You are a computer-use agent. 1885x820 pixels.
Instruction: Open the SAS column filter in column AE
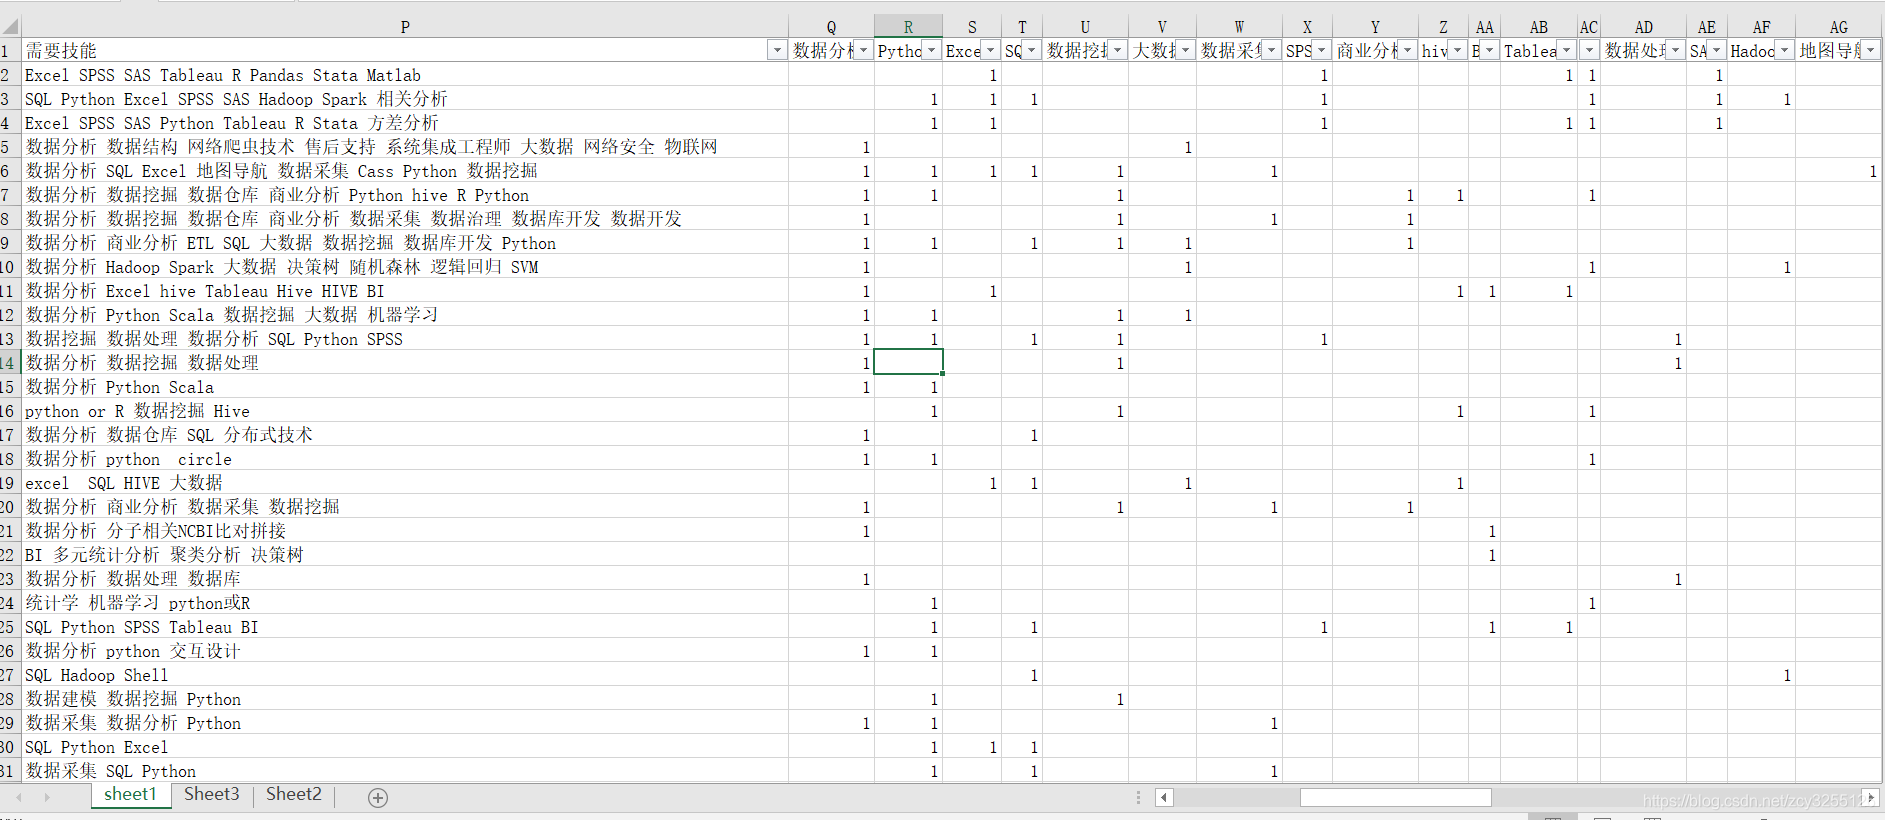[1716, 50]
